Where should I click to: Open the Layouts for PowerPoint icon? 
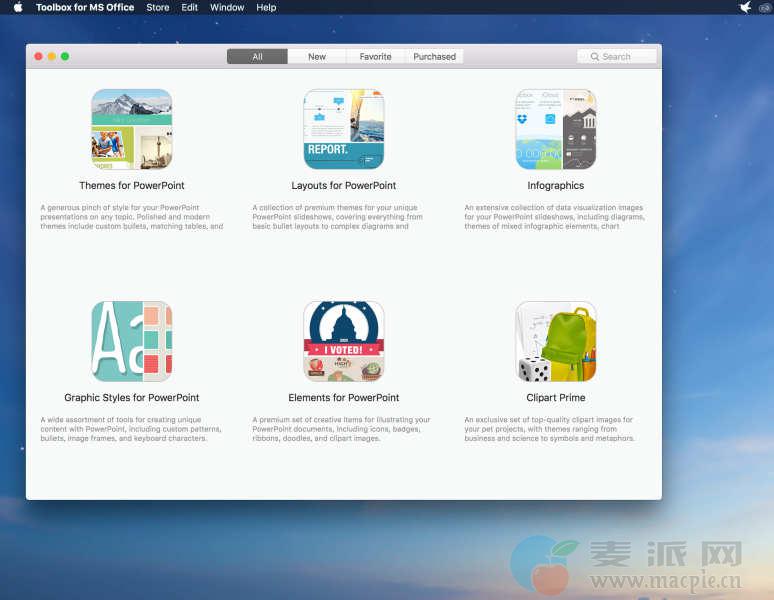tap(344, 129)
